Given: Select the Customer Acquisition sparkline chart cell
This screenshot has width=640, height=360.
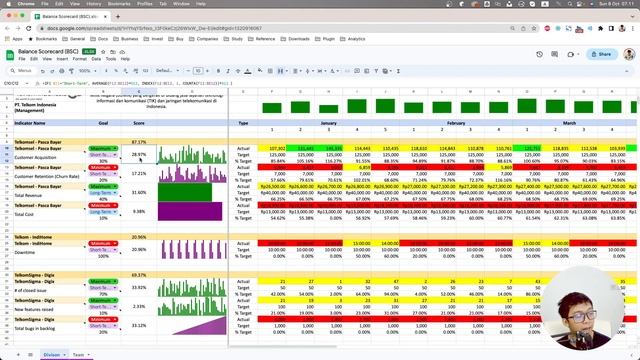Looking at the screenshot, I should [192, 155].
